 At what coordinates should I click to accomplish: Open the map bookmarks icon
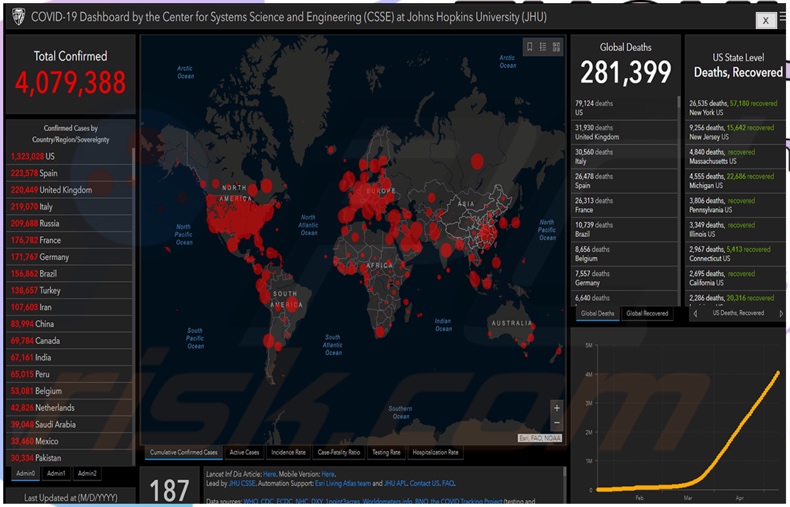(530, 47)
